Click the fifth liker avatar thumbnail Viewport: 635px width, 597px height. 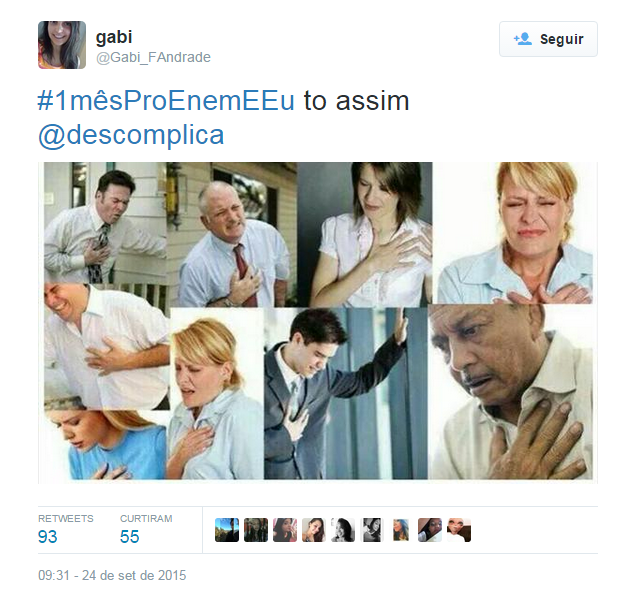[343, 530]
